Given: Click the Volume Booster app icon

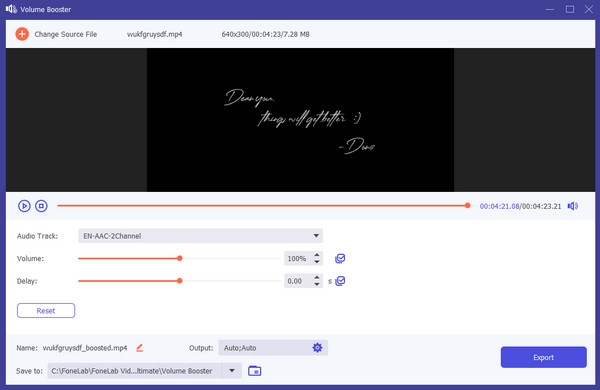Looking at the screenshot, I should click(11, 9).
